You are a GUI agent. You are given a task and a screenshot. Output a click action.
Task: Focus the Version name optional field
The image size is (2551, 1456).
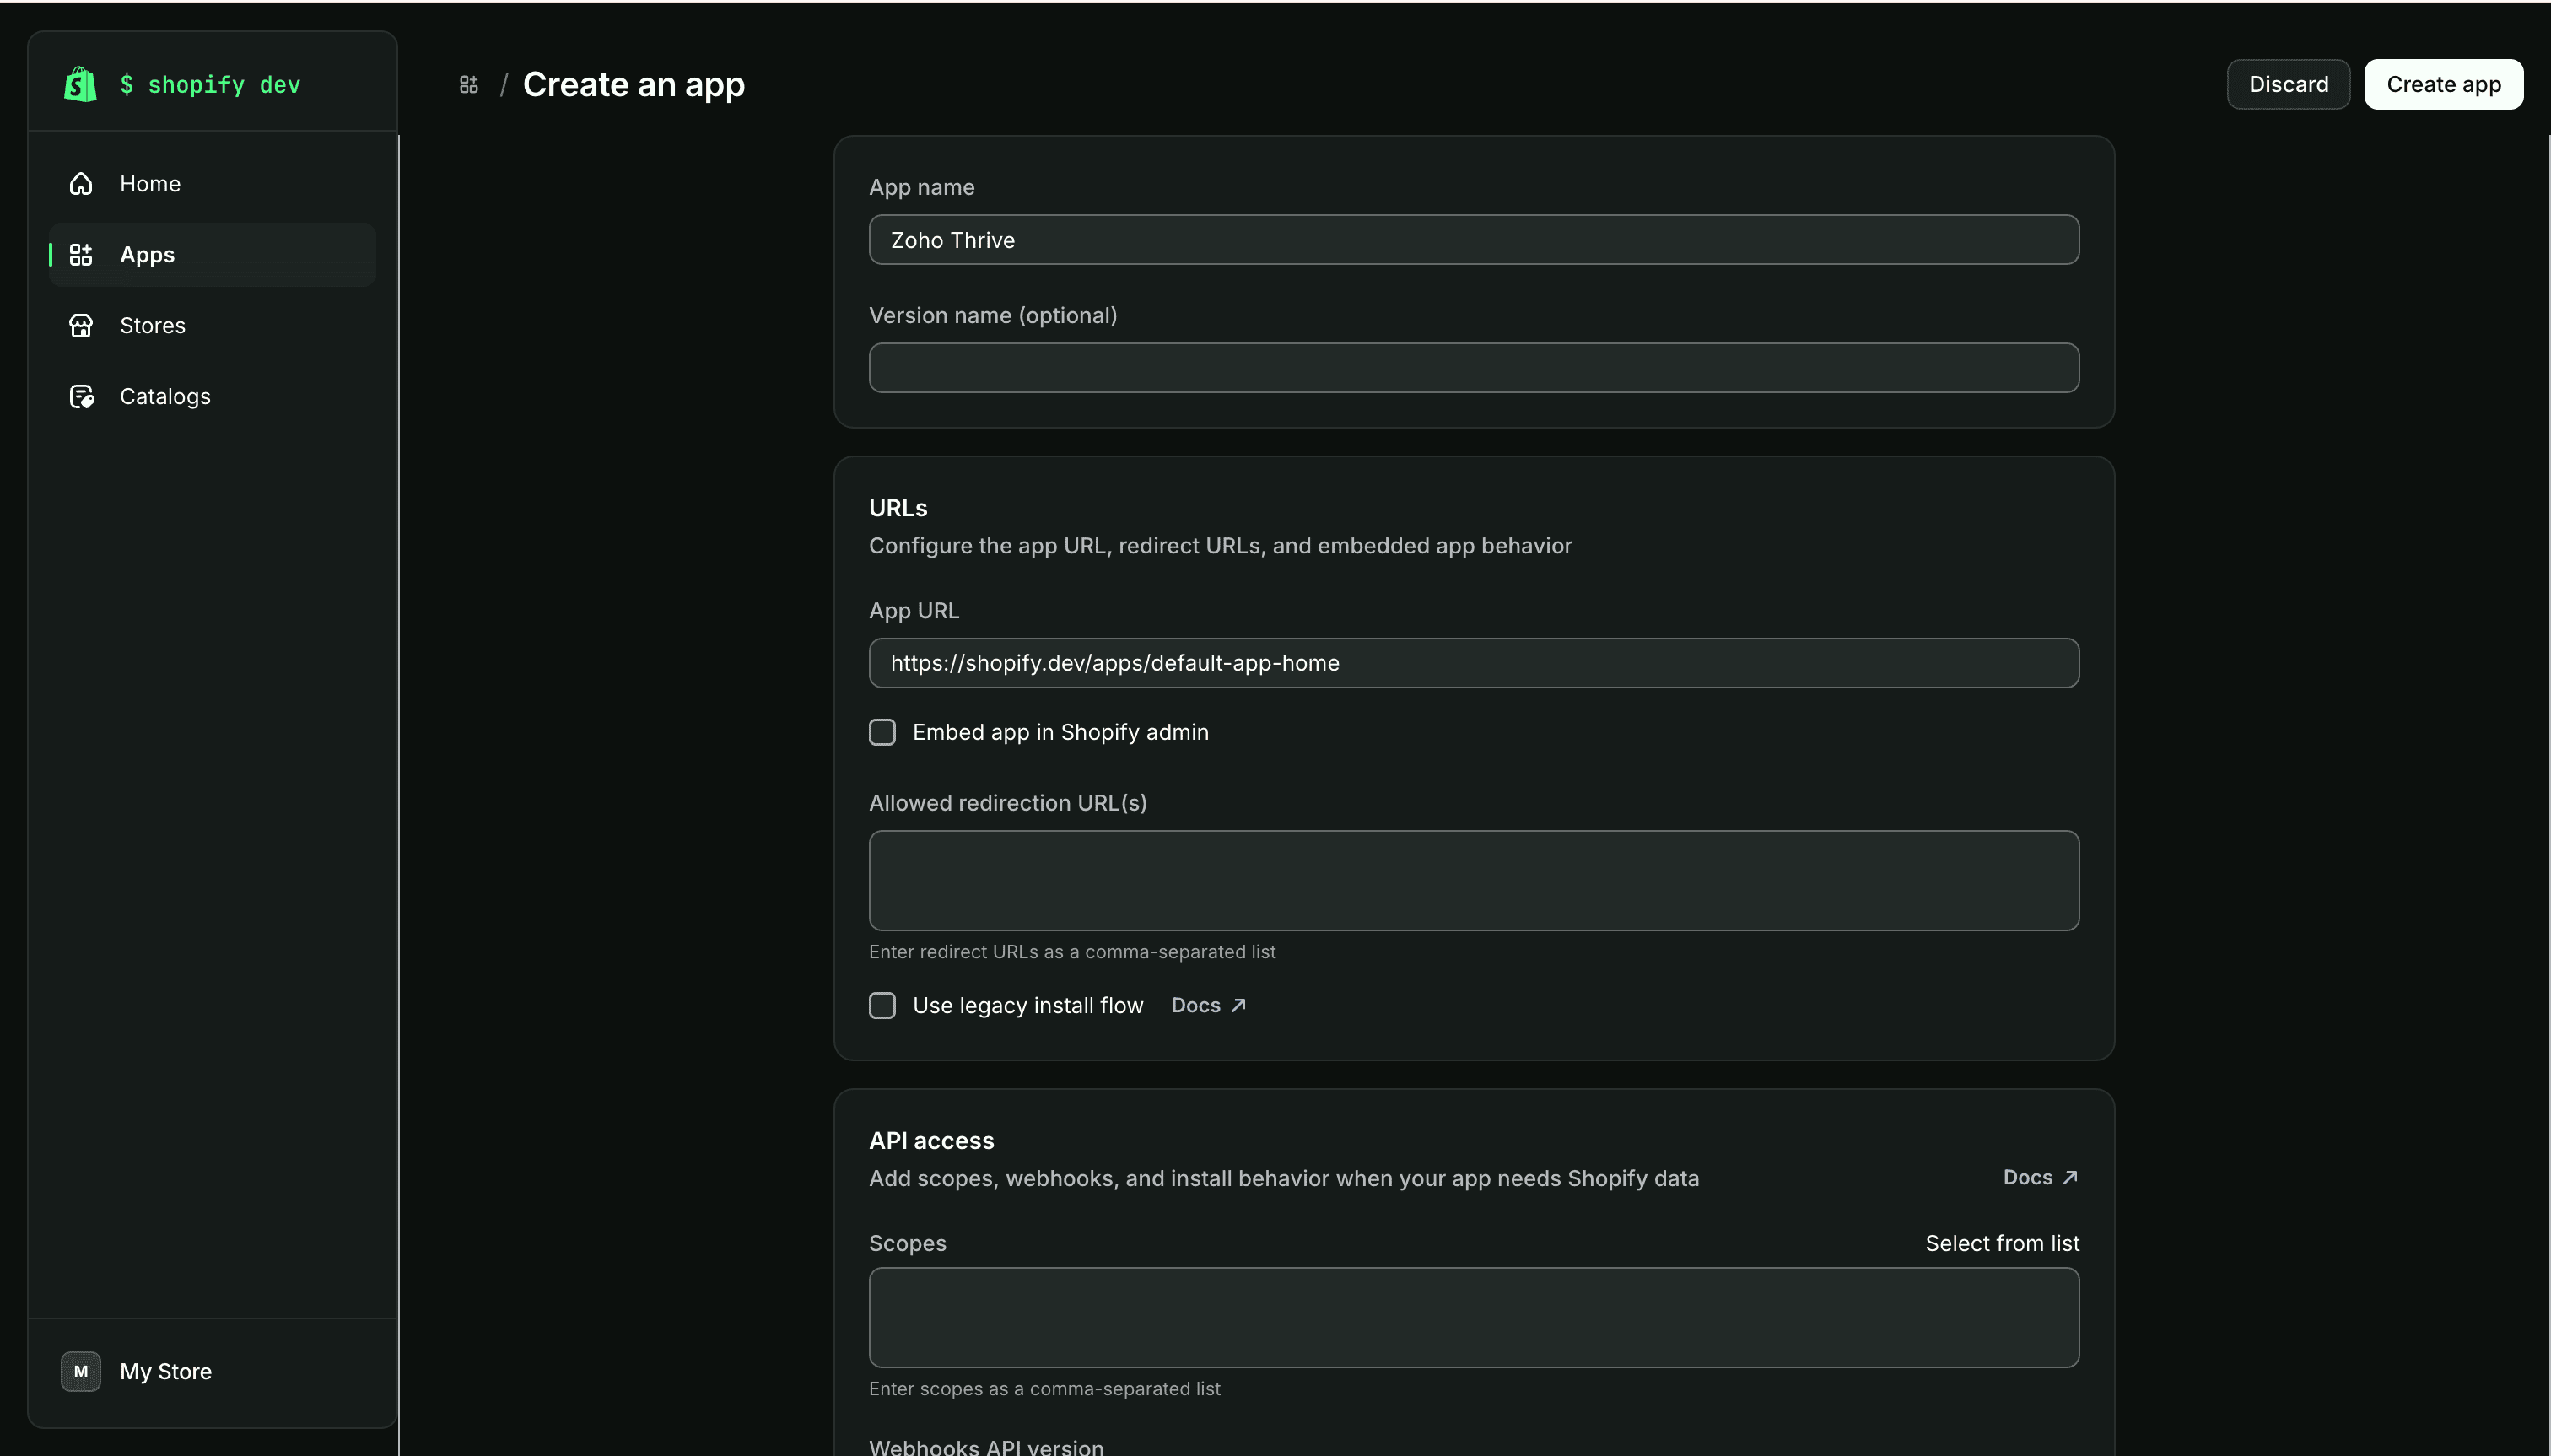pyautogui.click(x=1474, y=368)
